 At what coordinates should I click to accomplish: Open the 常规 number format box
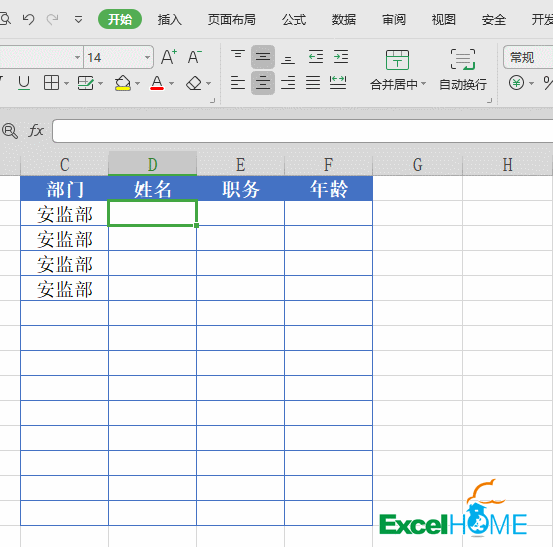coord(528,57)
